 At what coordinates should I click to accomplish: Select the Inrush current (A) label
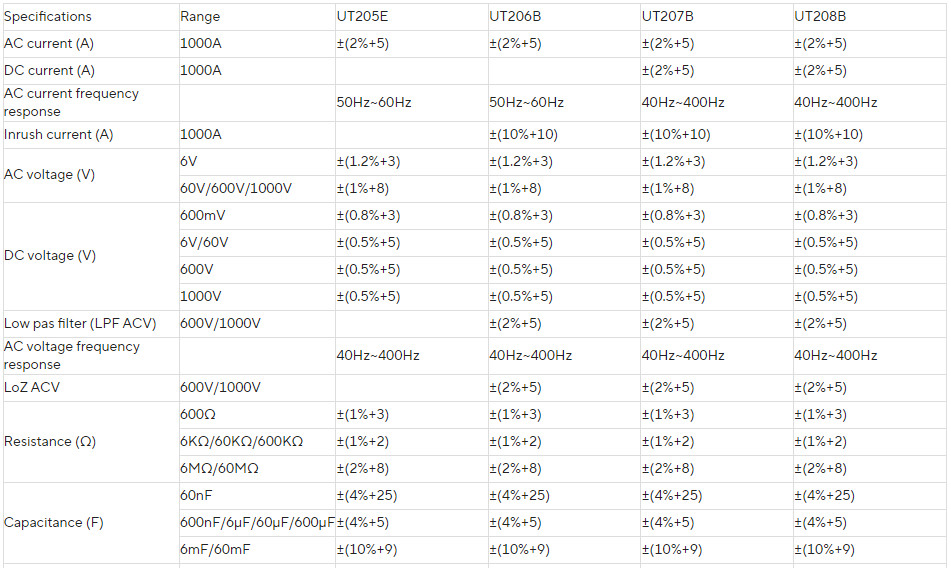58,135
